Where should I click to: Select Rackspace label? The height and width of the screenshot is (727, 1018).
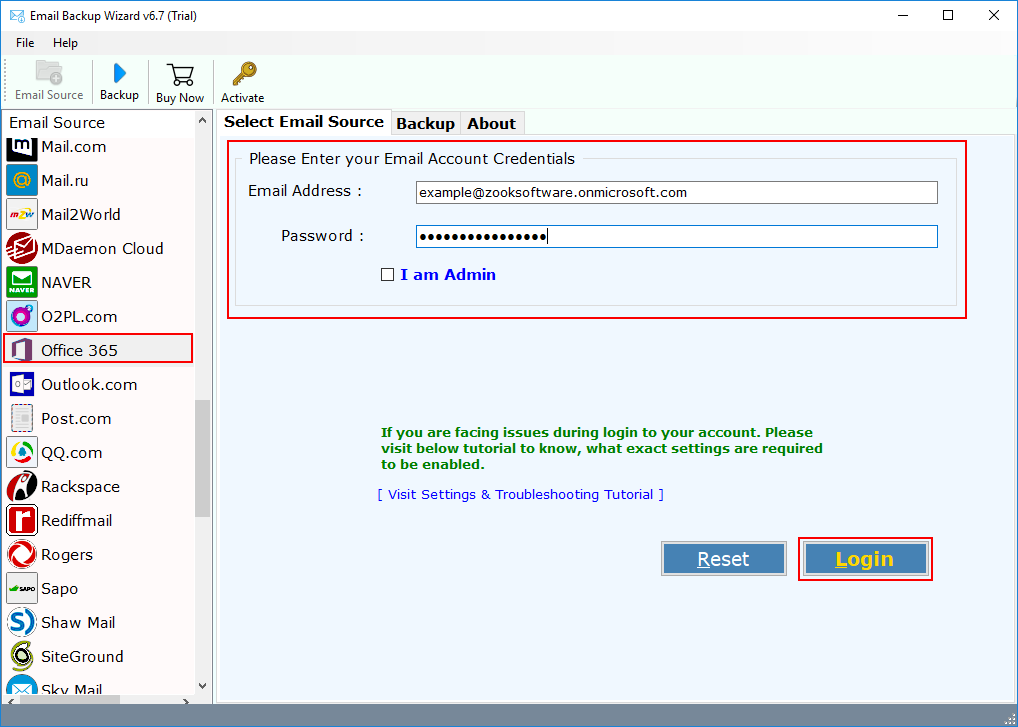click(81, 487)
